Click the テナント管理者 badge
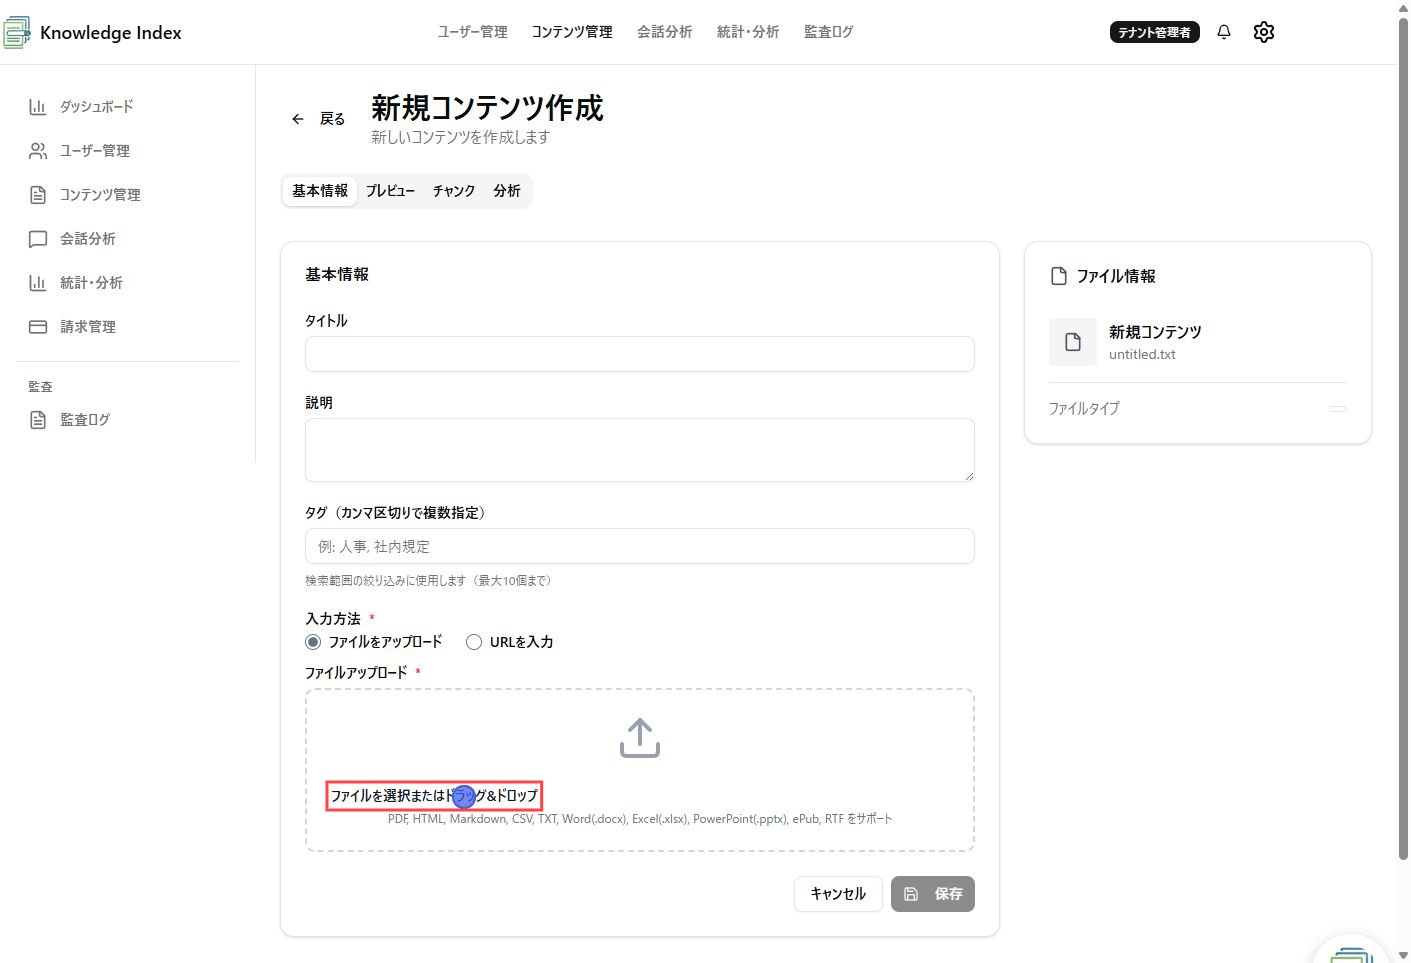This screenshot has height=963, width=1411. tap(1154, 32)
